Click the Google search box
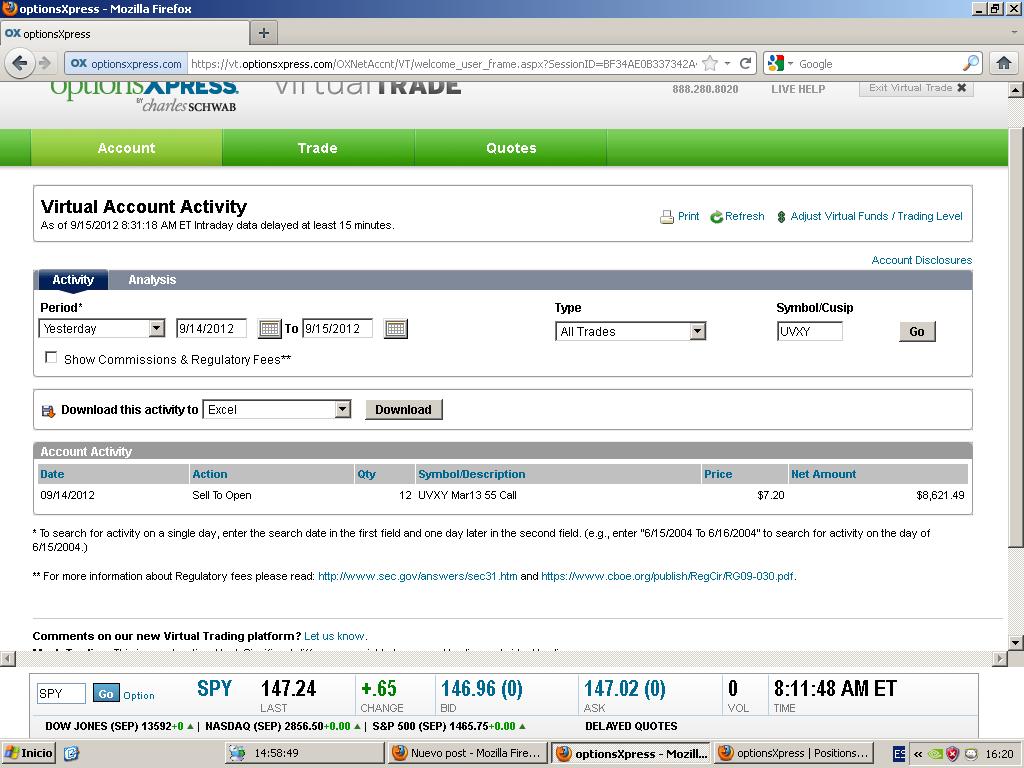Image resolution: width=1024 pixels, height=768 pixels. coord(878,64)
